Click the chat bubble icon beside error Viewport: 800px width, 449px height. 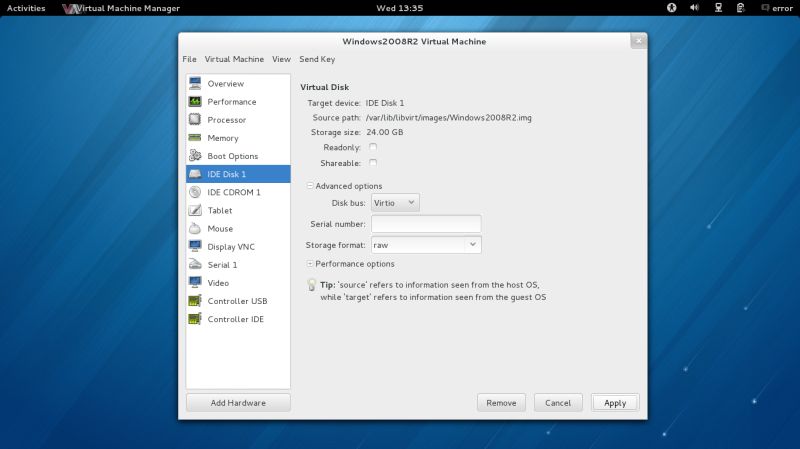pyautogui.click(x=765, y=8)
